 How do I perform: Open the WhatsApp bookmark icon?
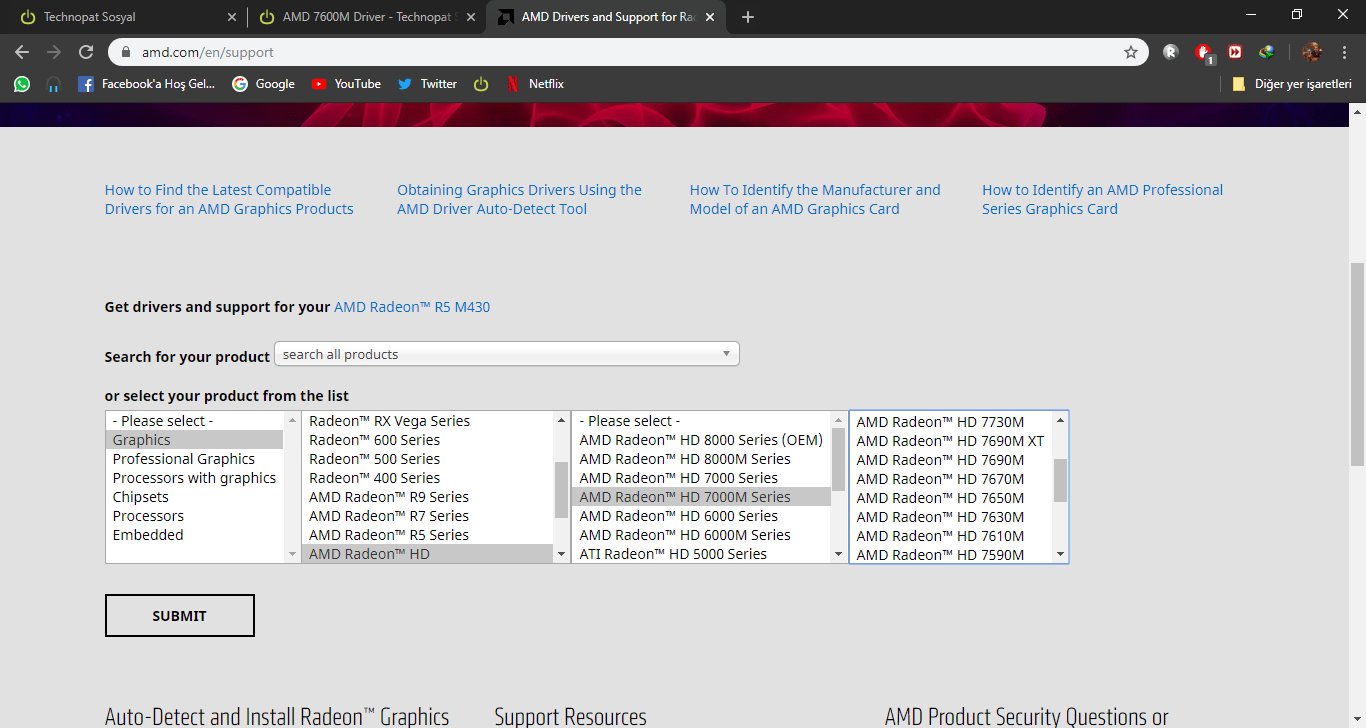(x=22, y=84)
